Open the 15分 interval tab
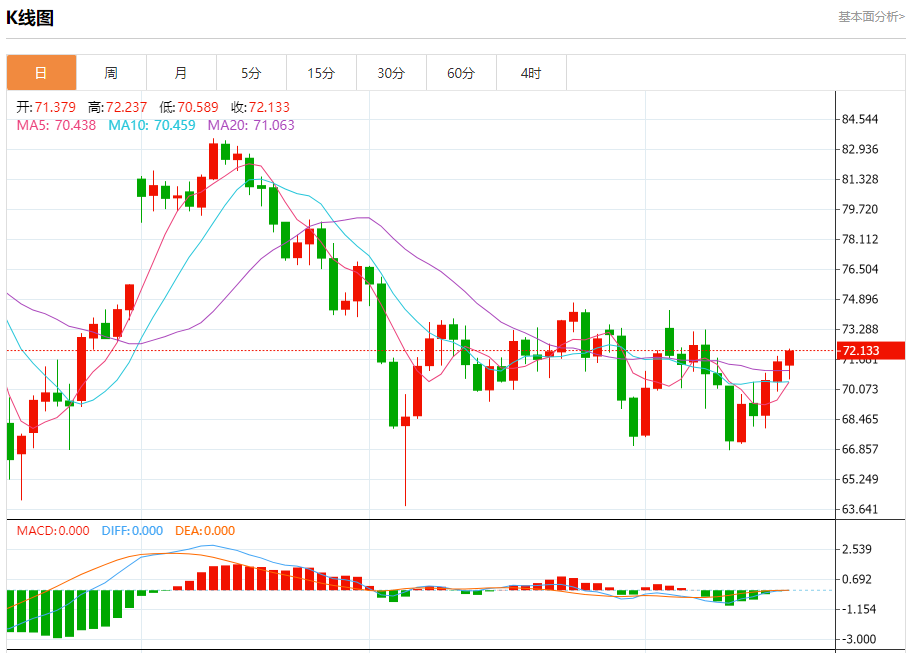 [x=321, y=73]
